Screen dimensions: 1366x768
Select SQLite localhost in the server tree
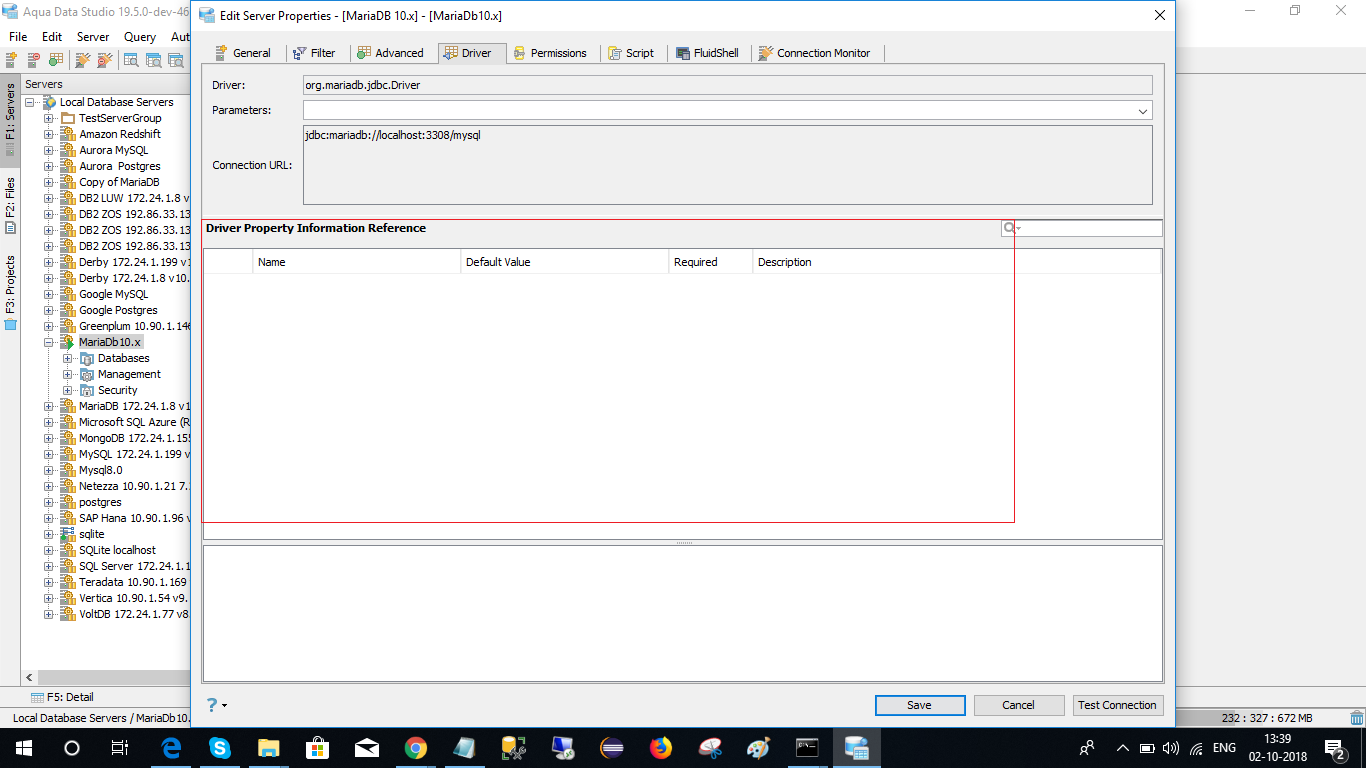[x=118, y=550]
